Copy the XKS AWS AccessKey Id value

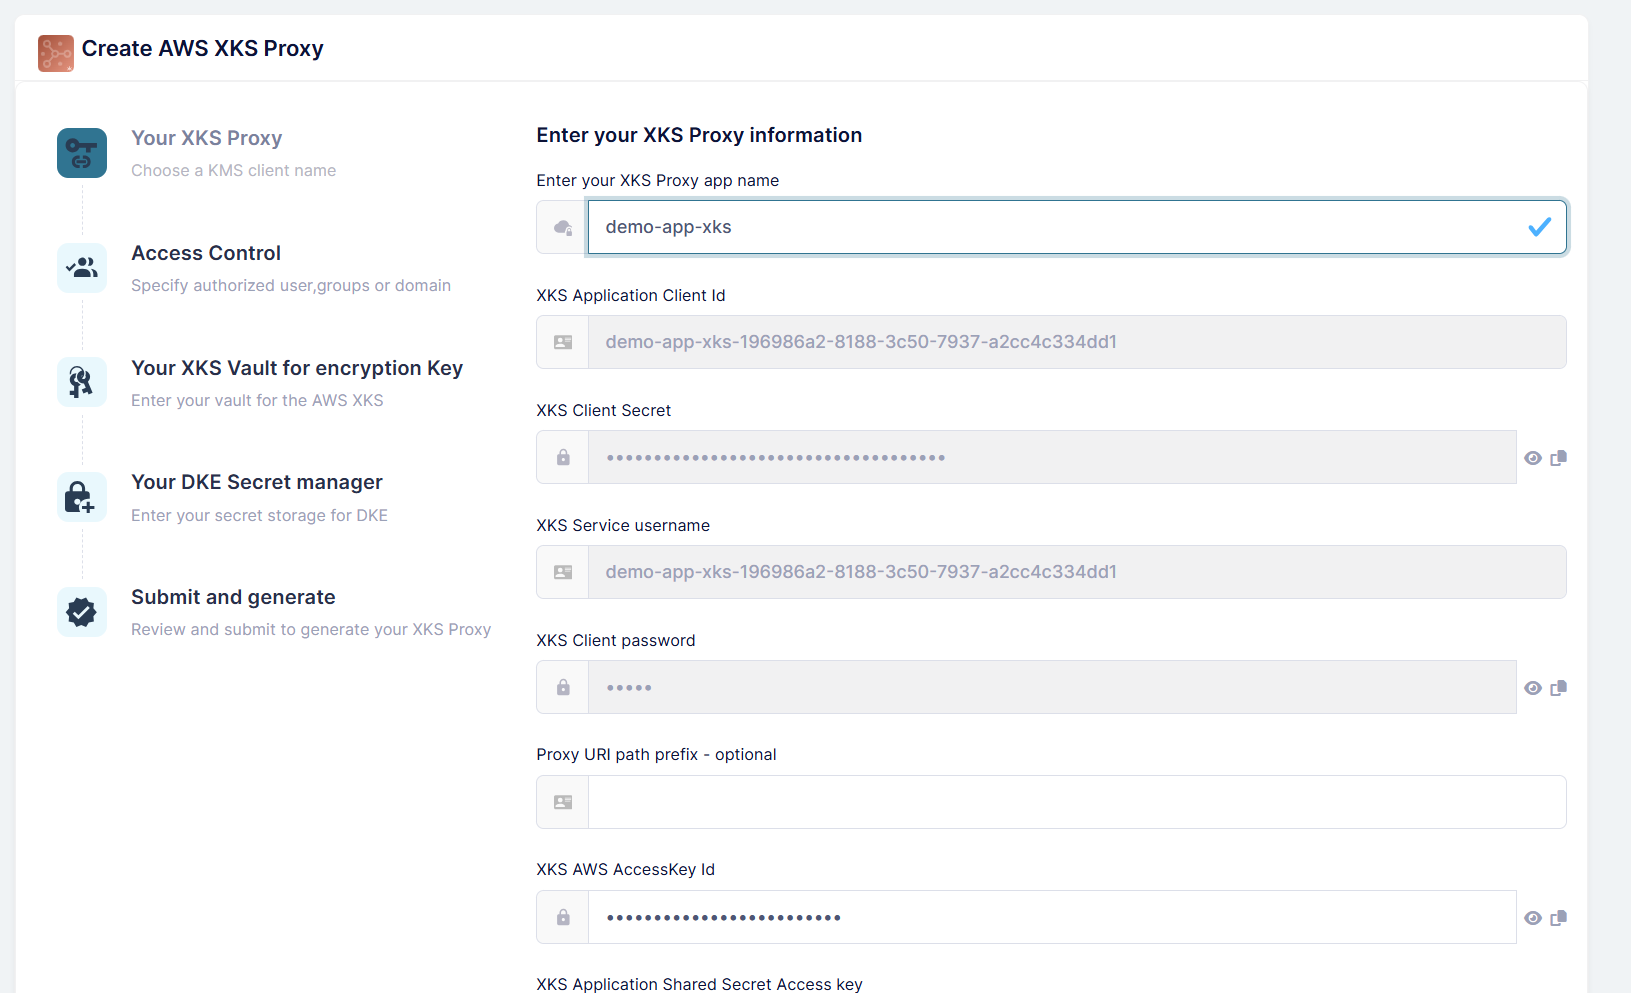(x=1558, y=918)
